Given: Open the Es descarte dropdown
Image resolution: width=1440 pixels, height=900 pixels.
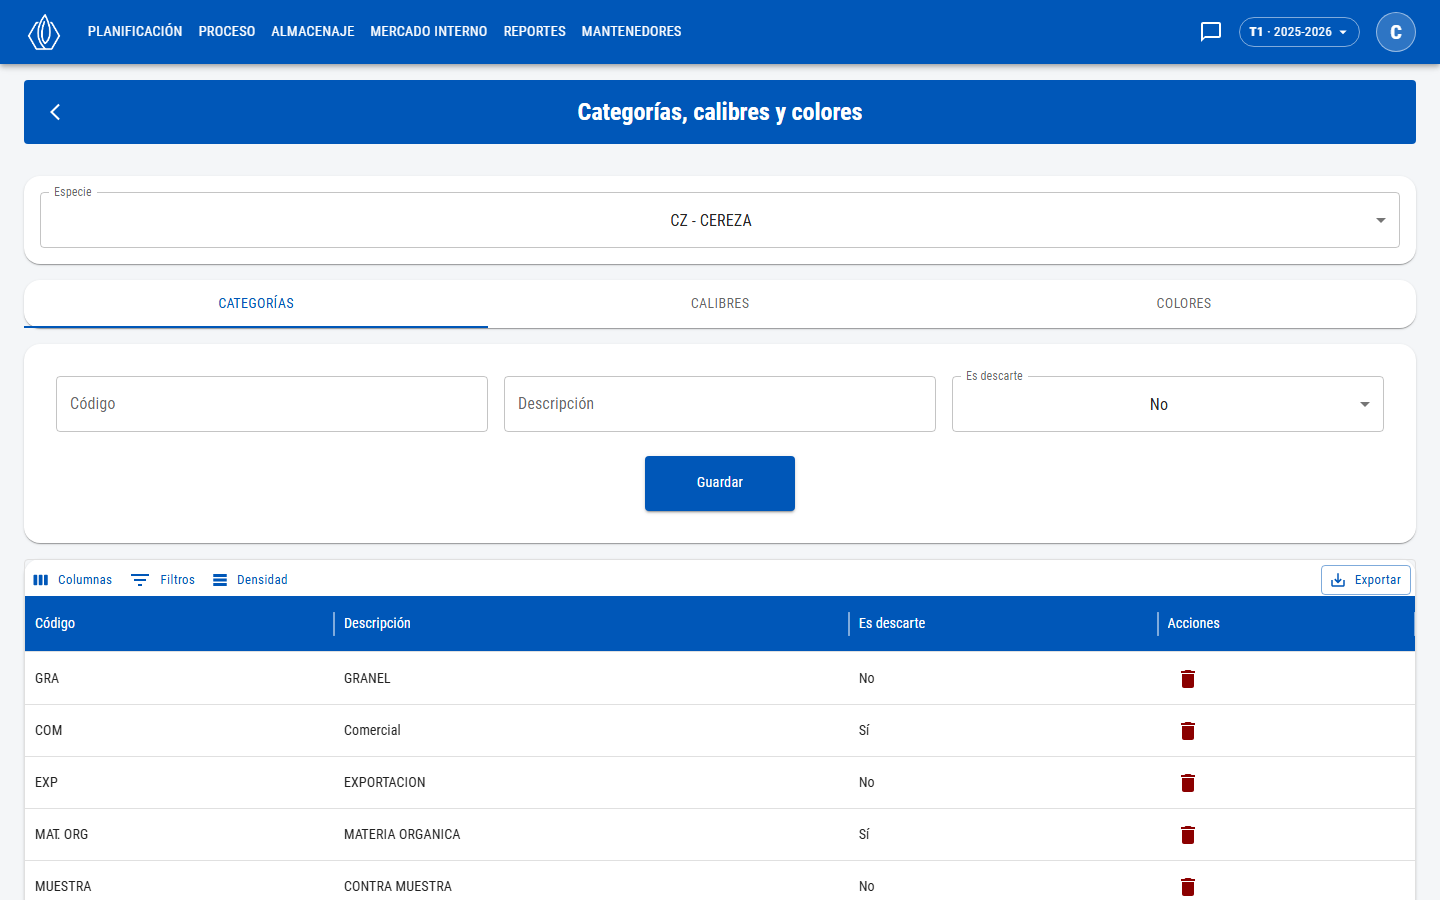Looking at the screenshot, I should click(1168, 404).
